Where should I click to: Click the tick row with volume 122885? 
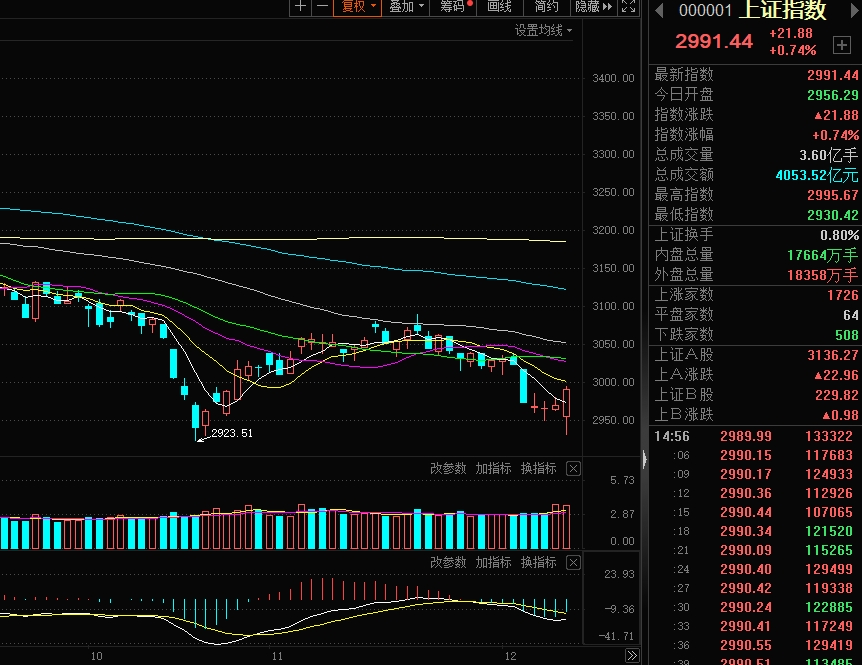tap(756, 607)
